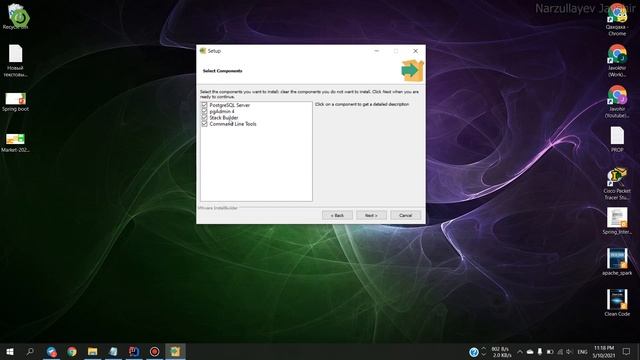Open the battery status tray icon
Screen dimensions: 640x360
click(x=550, y=352)
